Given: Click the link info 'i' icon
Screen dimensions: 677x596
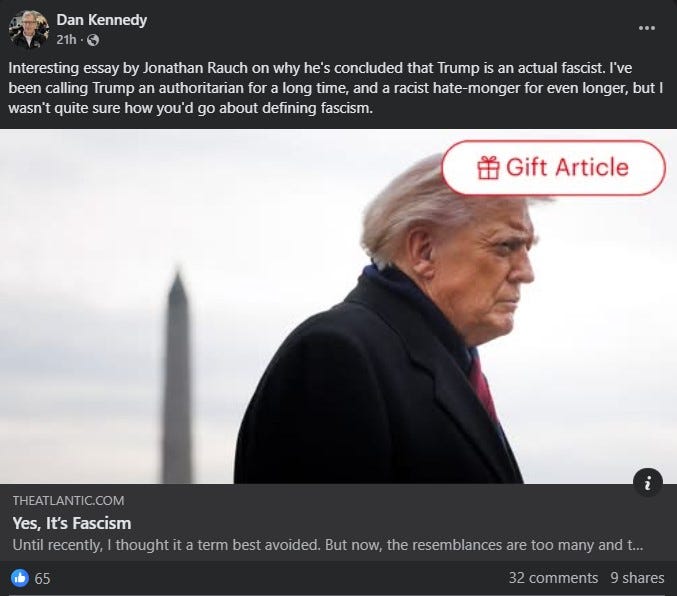Looking at the screenshot, I should tap(648, 482).
